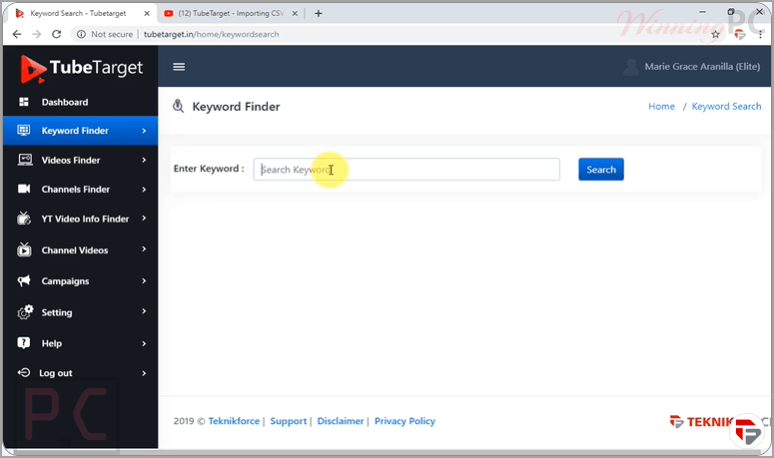
Task: Open a new browser tab
Action: click(318, 13)
